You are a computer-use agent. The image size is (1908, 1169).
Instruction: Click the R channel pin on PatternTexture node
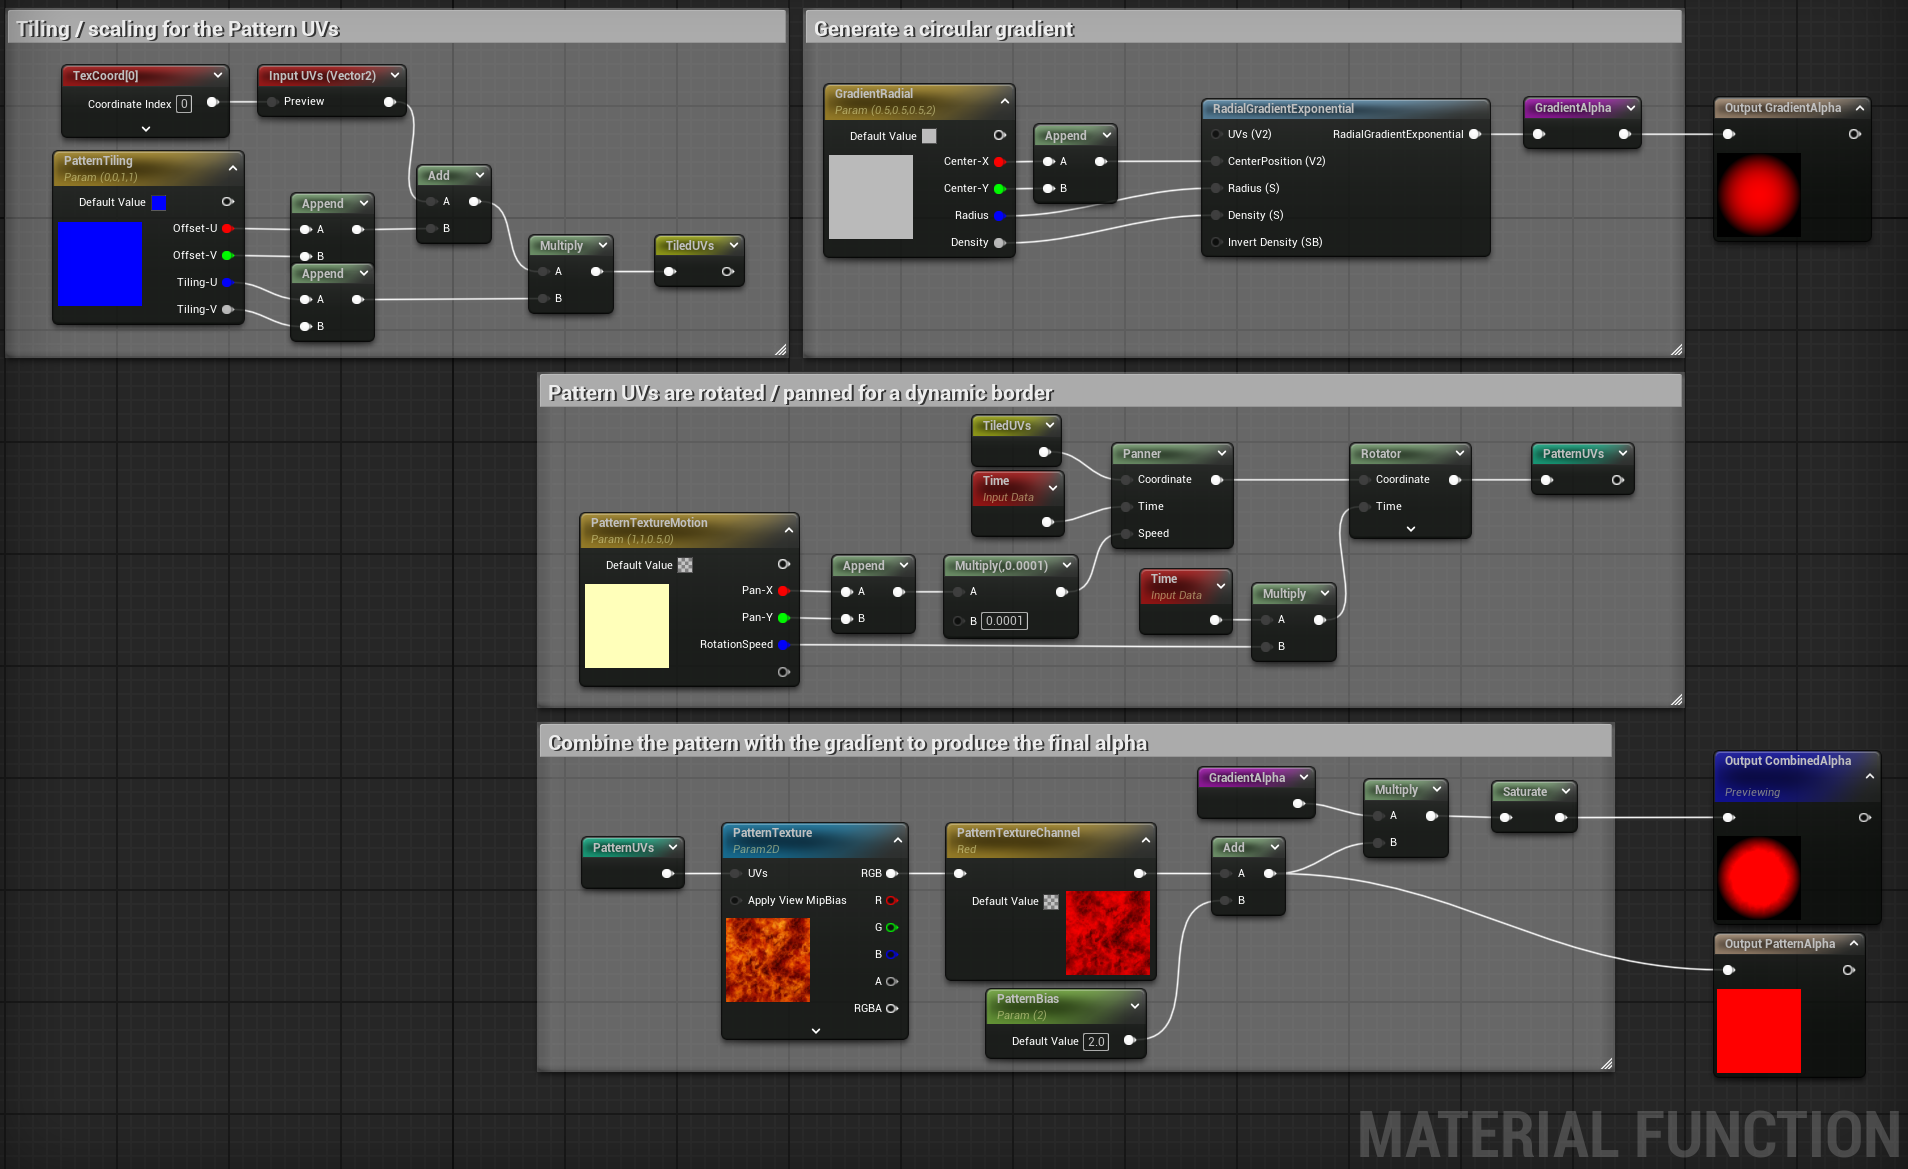click(x=889, y=900)
